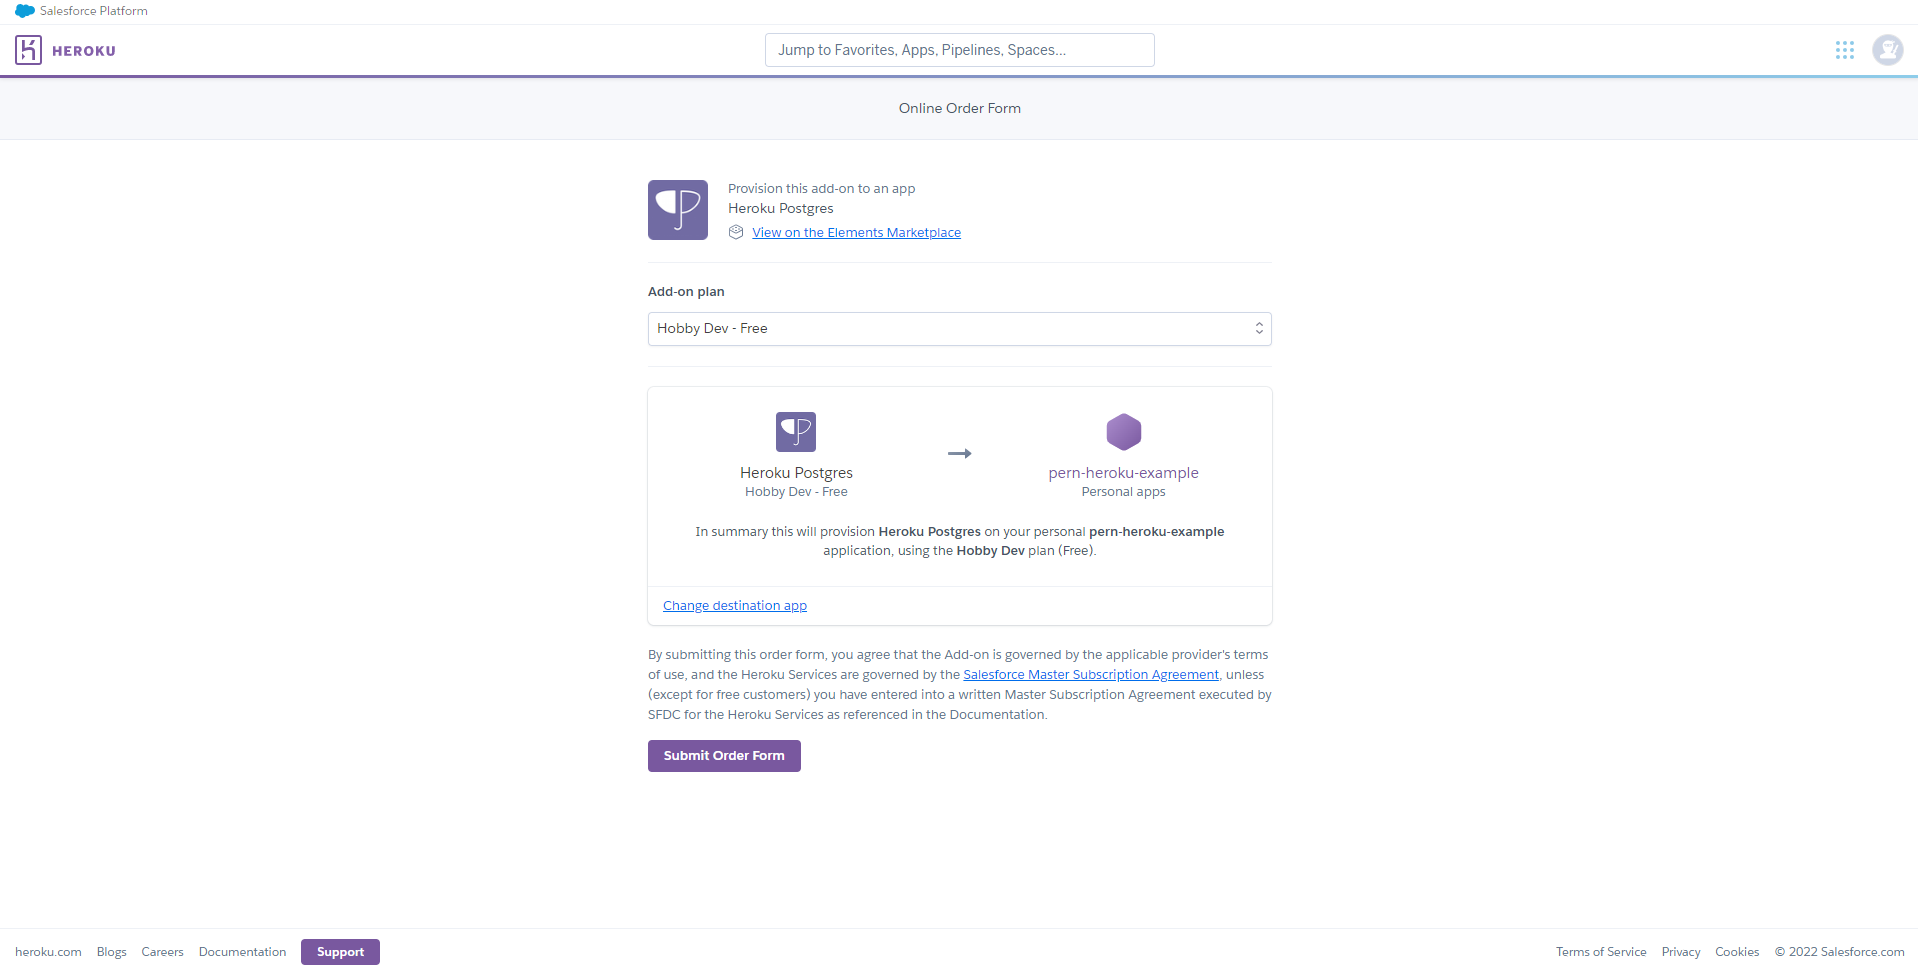Click View on the Elements Marketplace
The image size is (1918, 972).
click(856, 232)
